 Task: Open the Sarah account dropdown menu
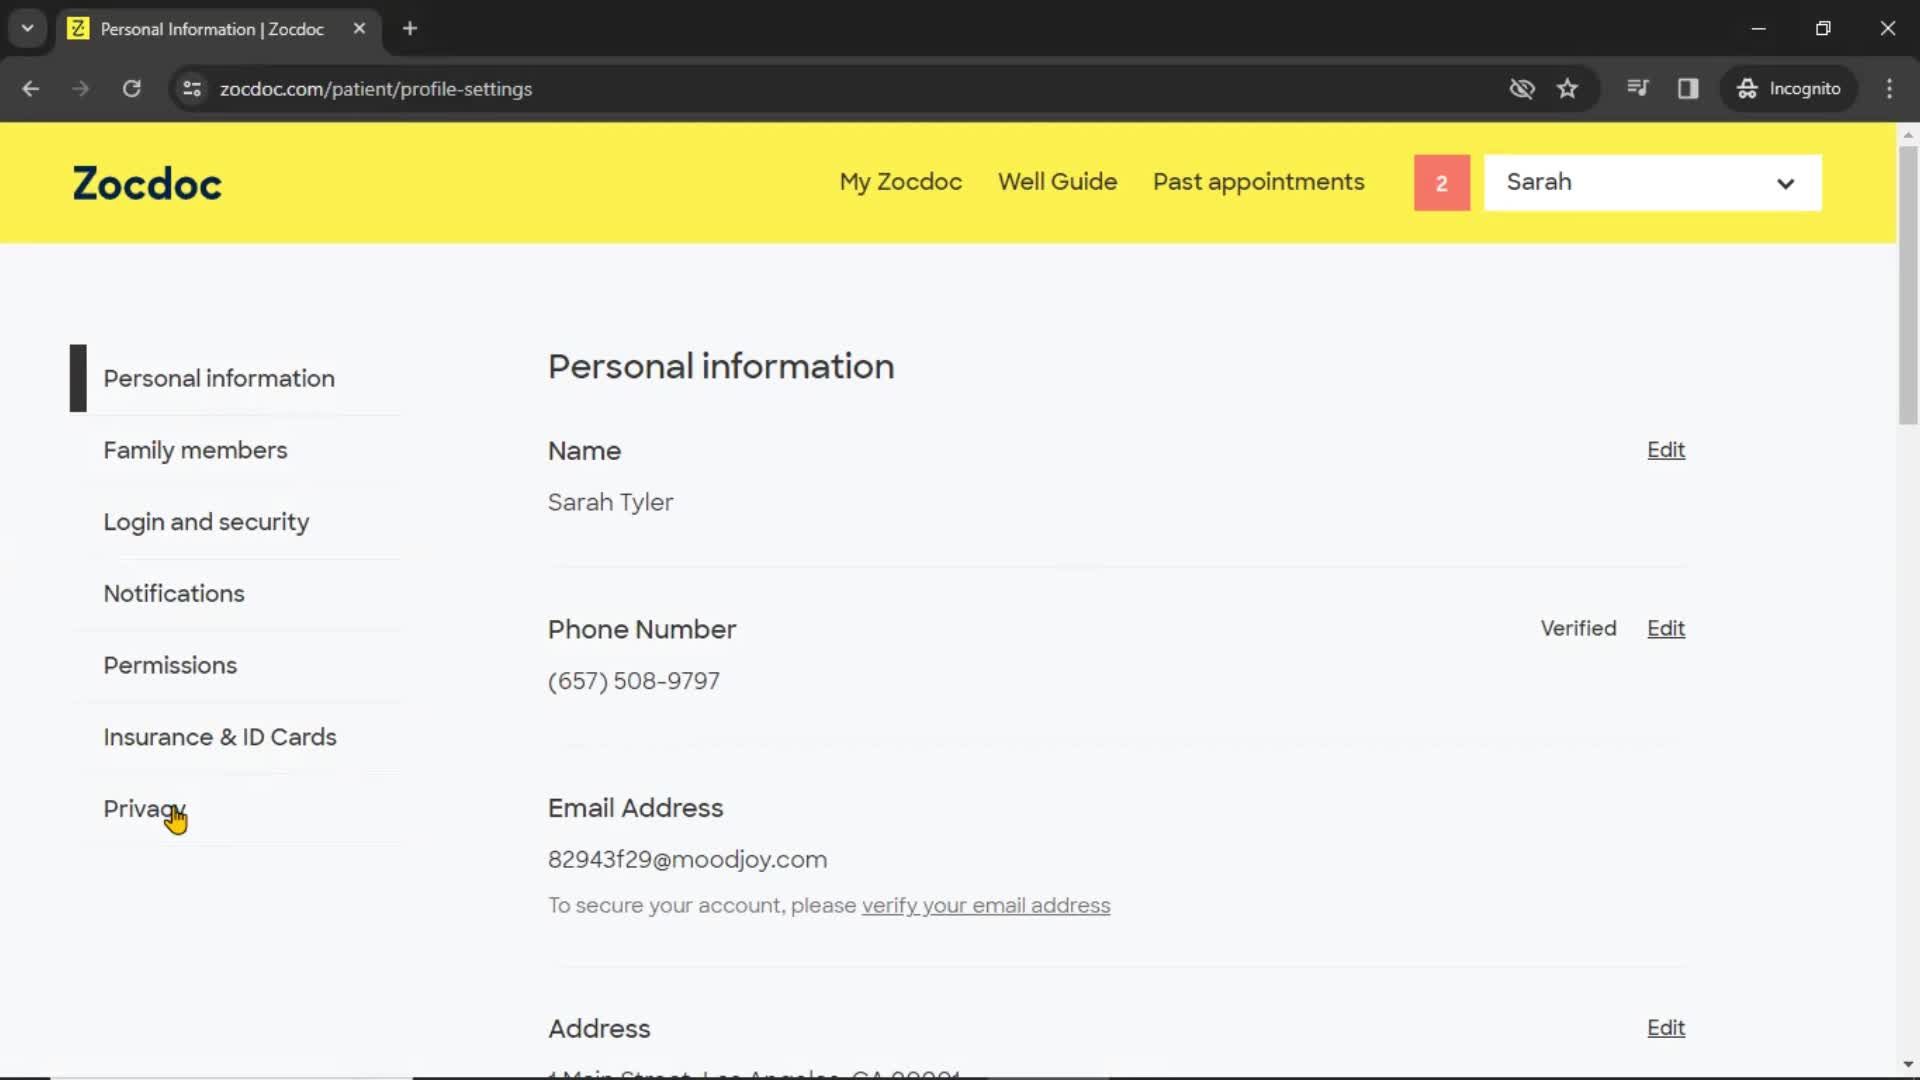1652,182
